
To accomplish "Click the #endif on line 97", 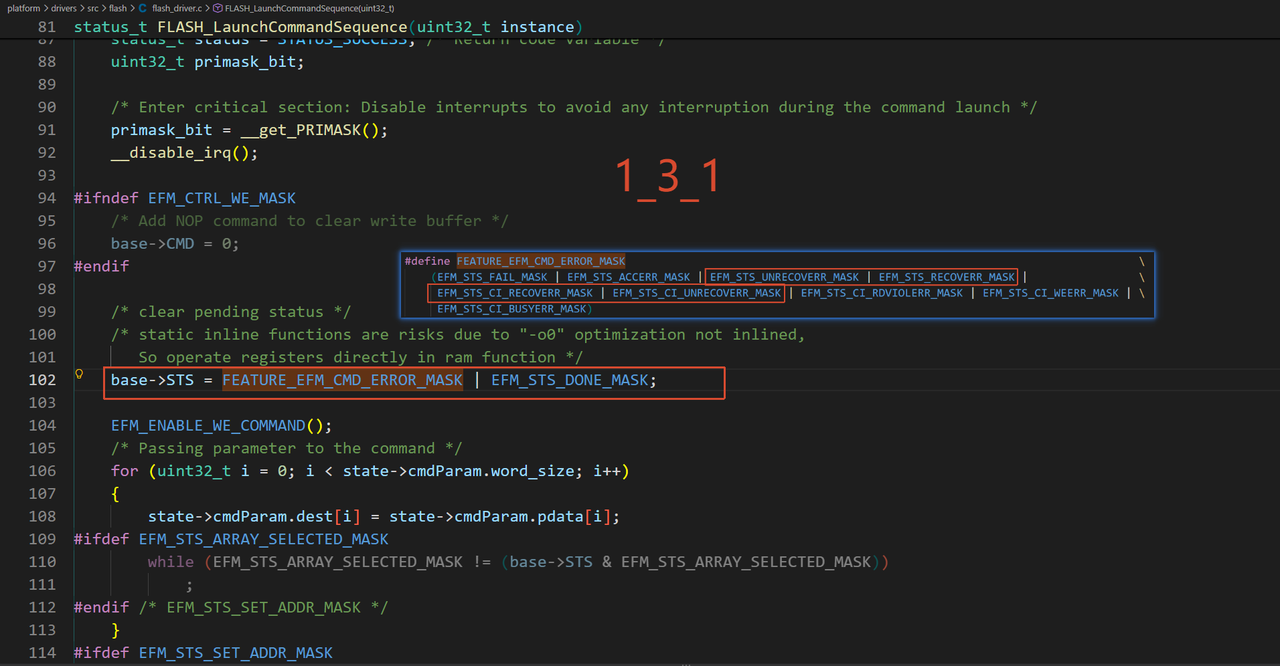I will (x=101, y=266).
